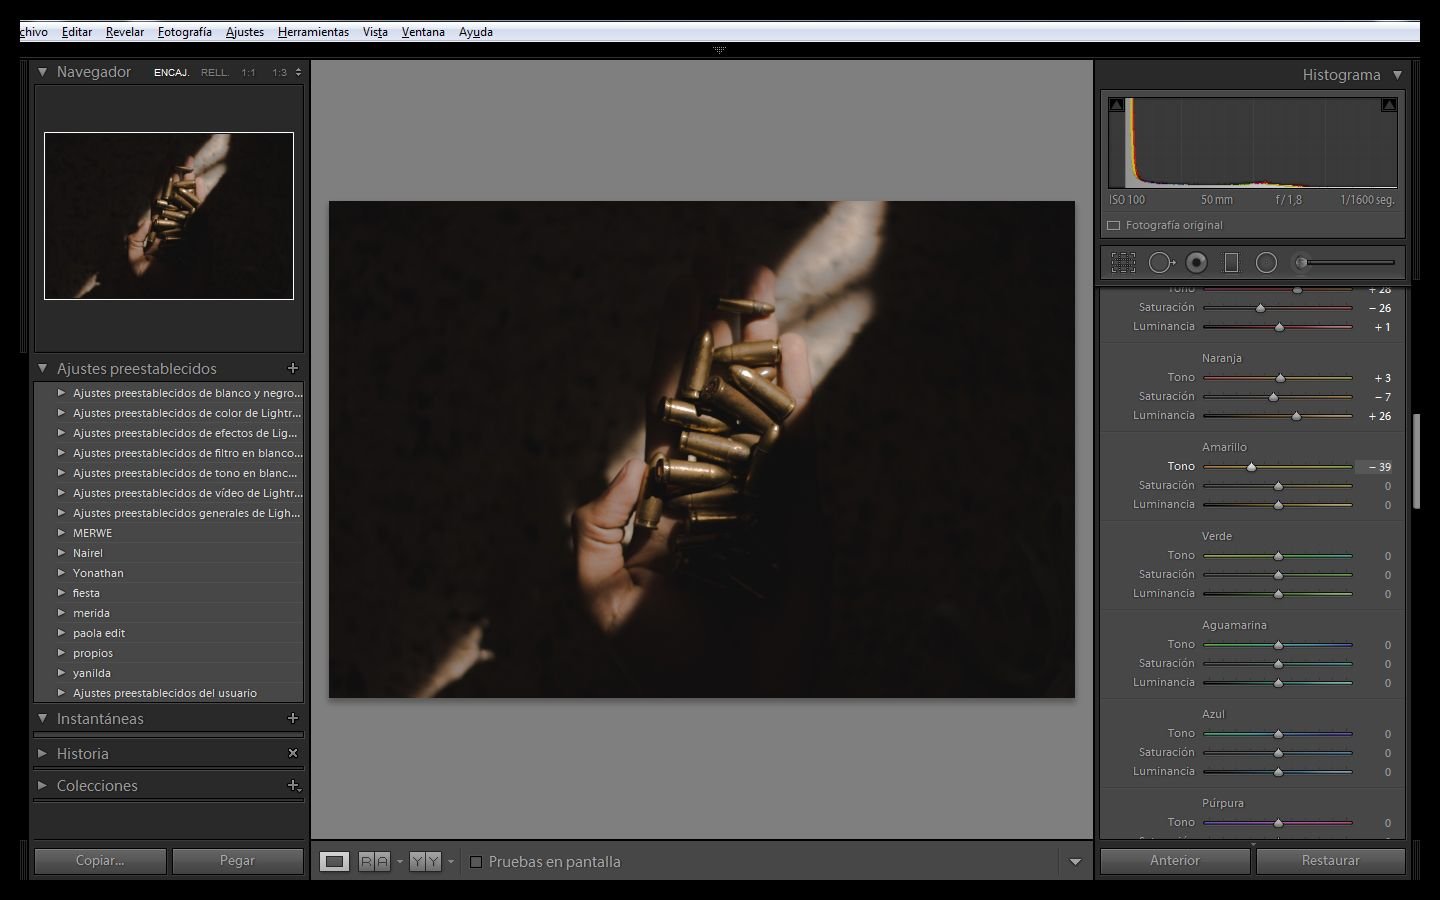
Task: Expand the yanilda preset folder
Action: (x=61, y=673)
